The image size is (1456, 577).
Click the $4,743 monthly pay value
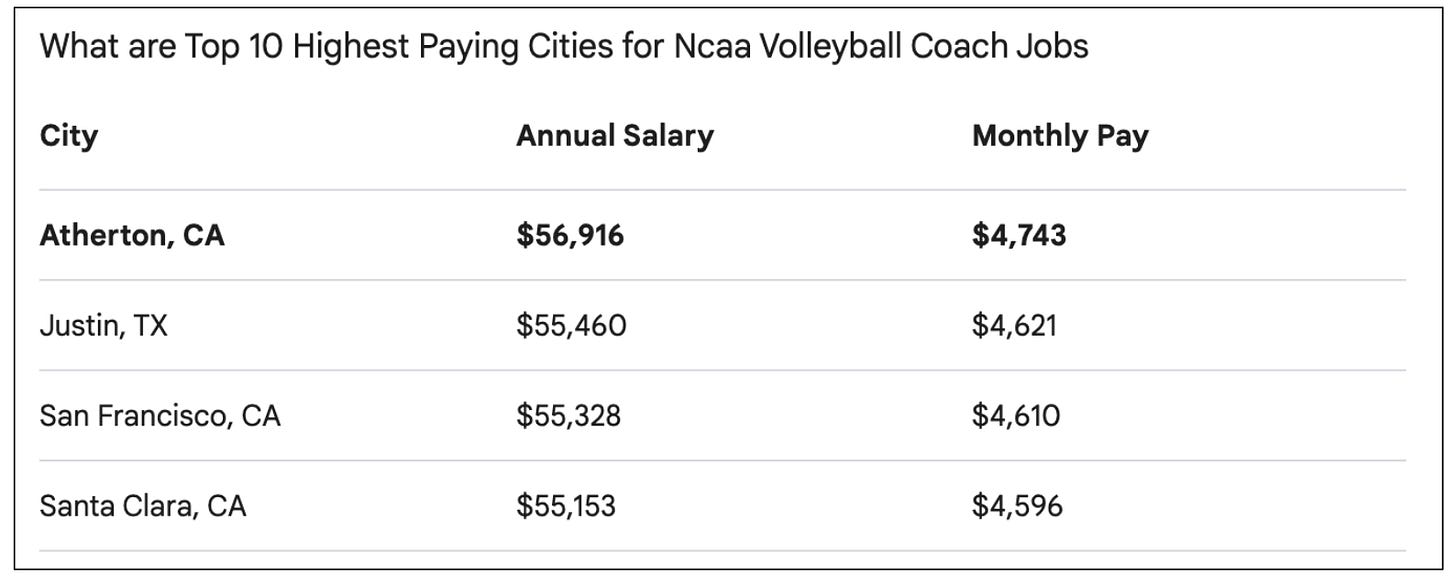point(1019,236)
